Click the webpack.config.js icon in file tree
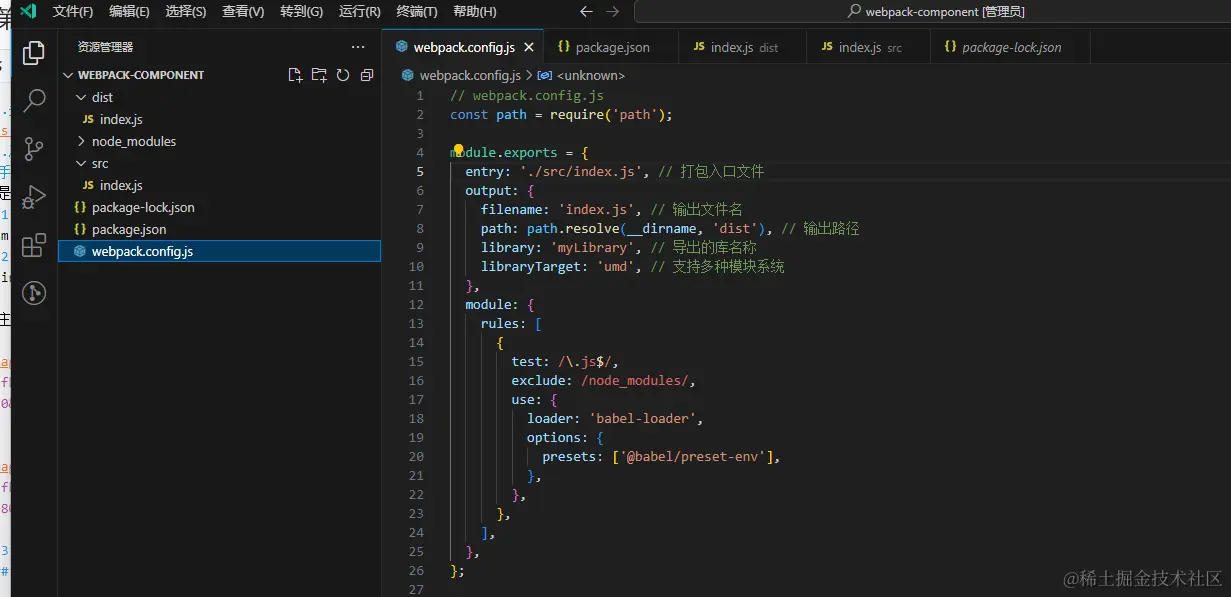Viewport: 1231px width, 597px height. [x=80, y=251]
